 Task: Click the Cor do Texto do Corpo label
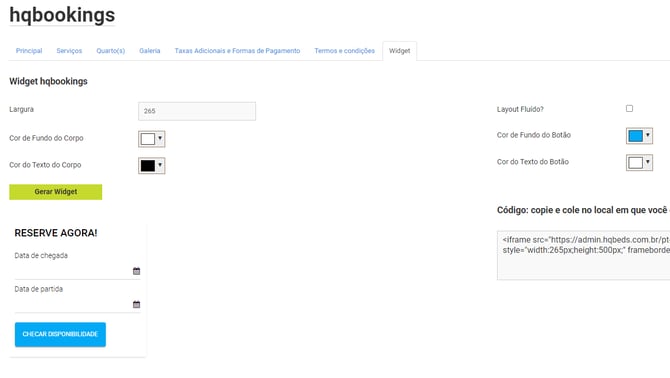[45, 165]
